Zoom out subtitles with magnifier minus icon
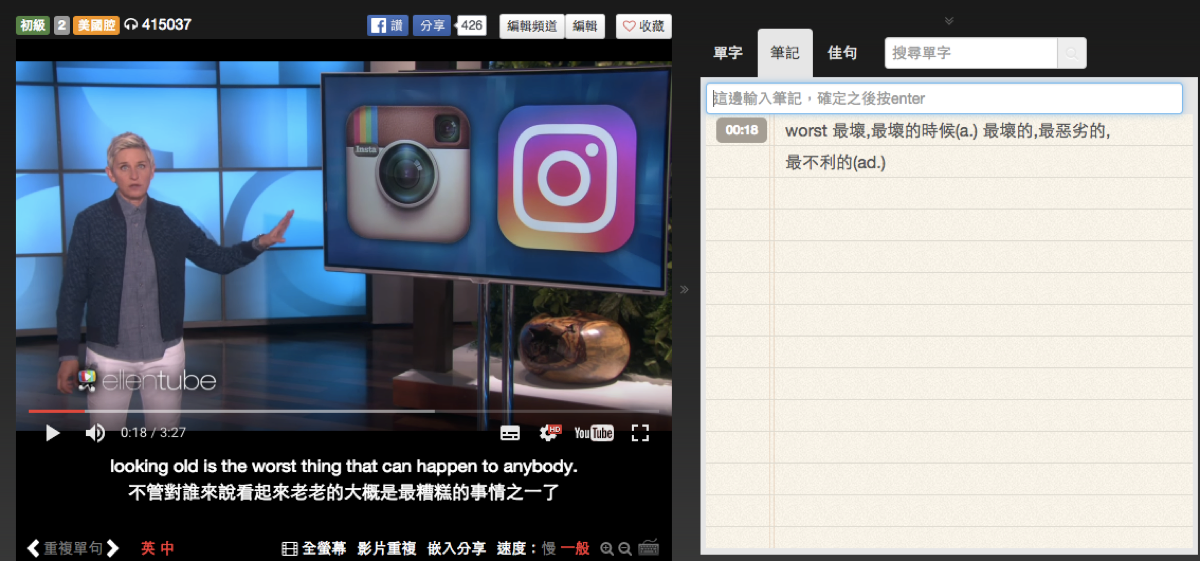 pos(625,549)
